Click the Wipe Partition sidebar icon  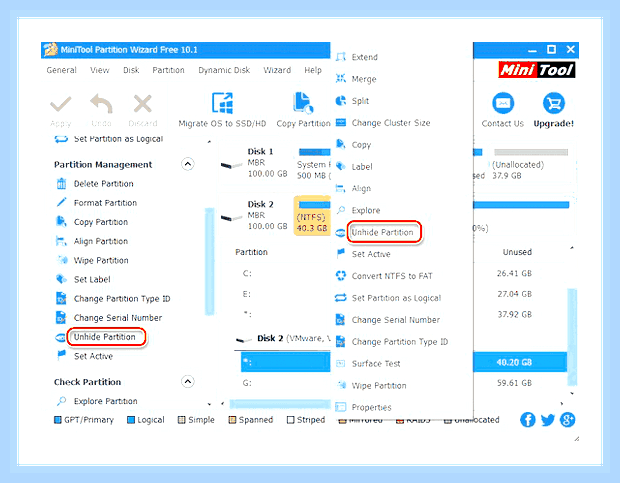(62, 260)
